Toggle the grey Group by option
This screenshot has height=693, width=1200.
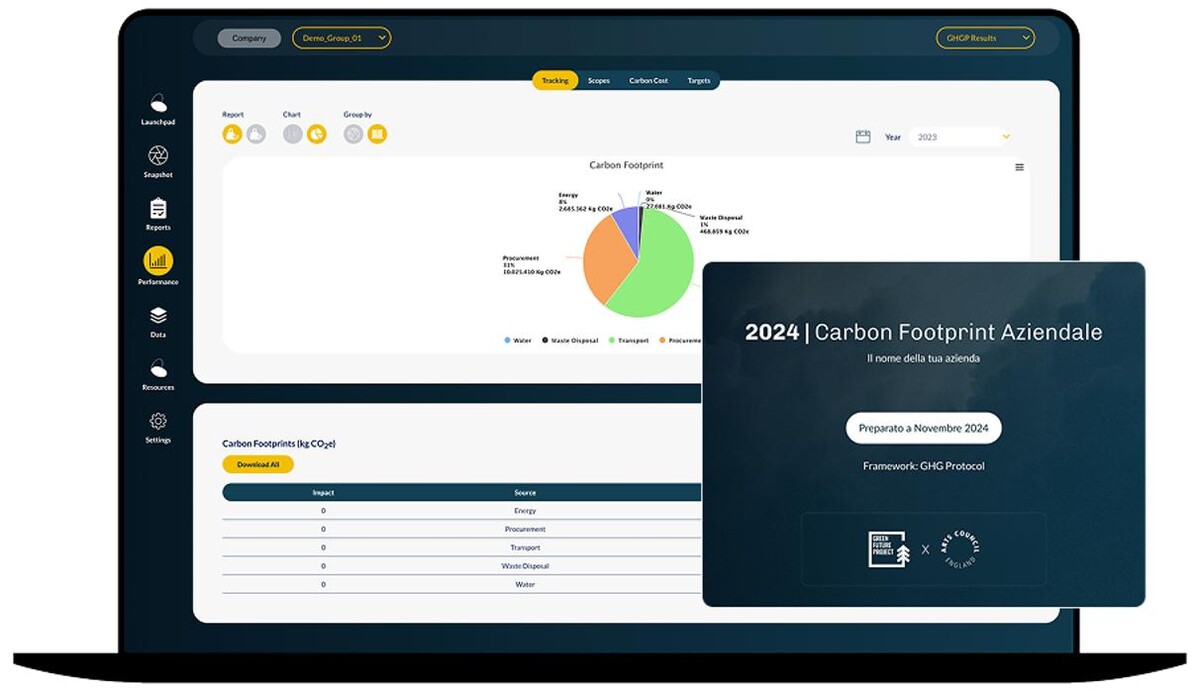(353, 134)
